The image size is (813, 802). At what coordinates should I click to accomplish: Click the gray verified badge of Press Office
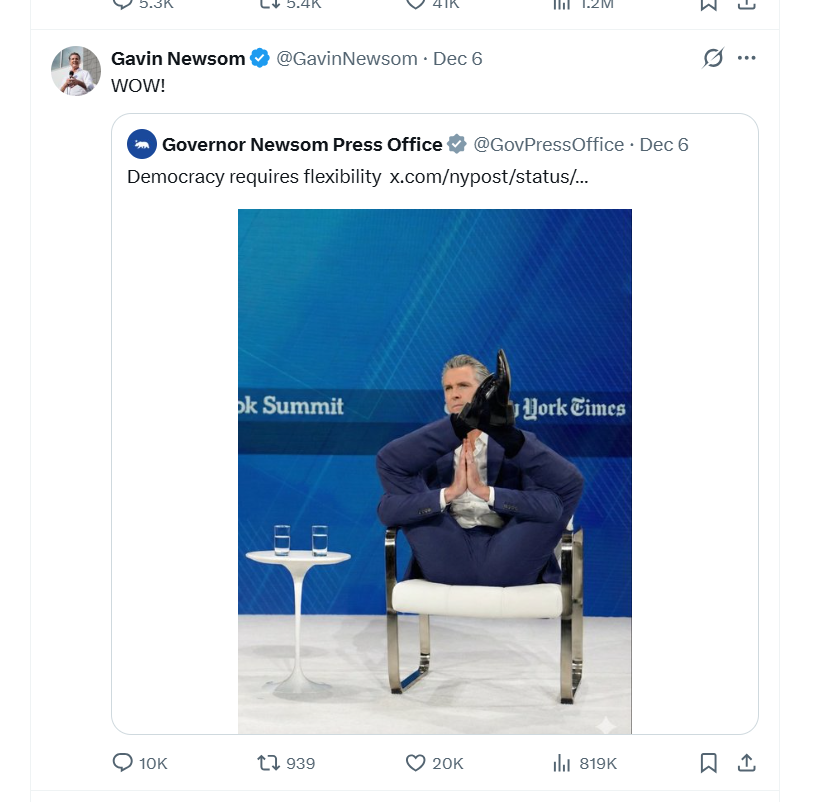457,144
